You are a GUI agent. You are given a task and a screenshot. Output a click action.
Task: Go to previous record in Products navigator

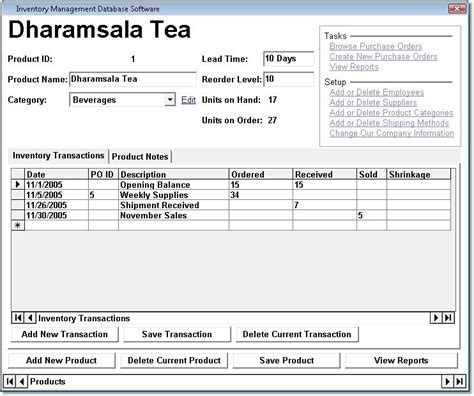pyautogui.click(x=22, y=381)
